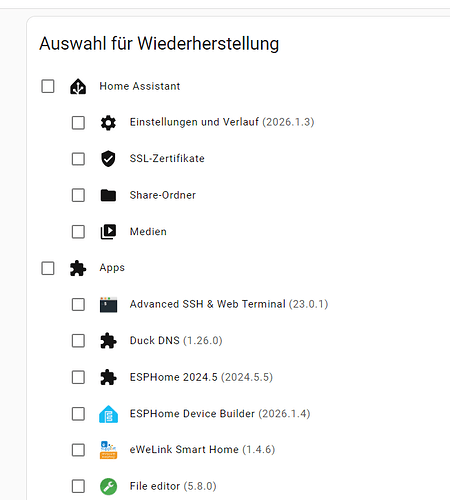Click the File editor (5.8.0) label
Image resolution: width=450 pixels, height=500 pixels.
[x=173, y=486]
